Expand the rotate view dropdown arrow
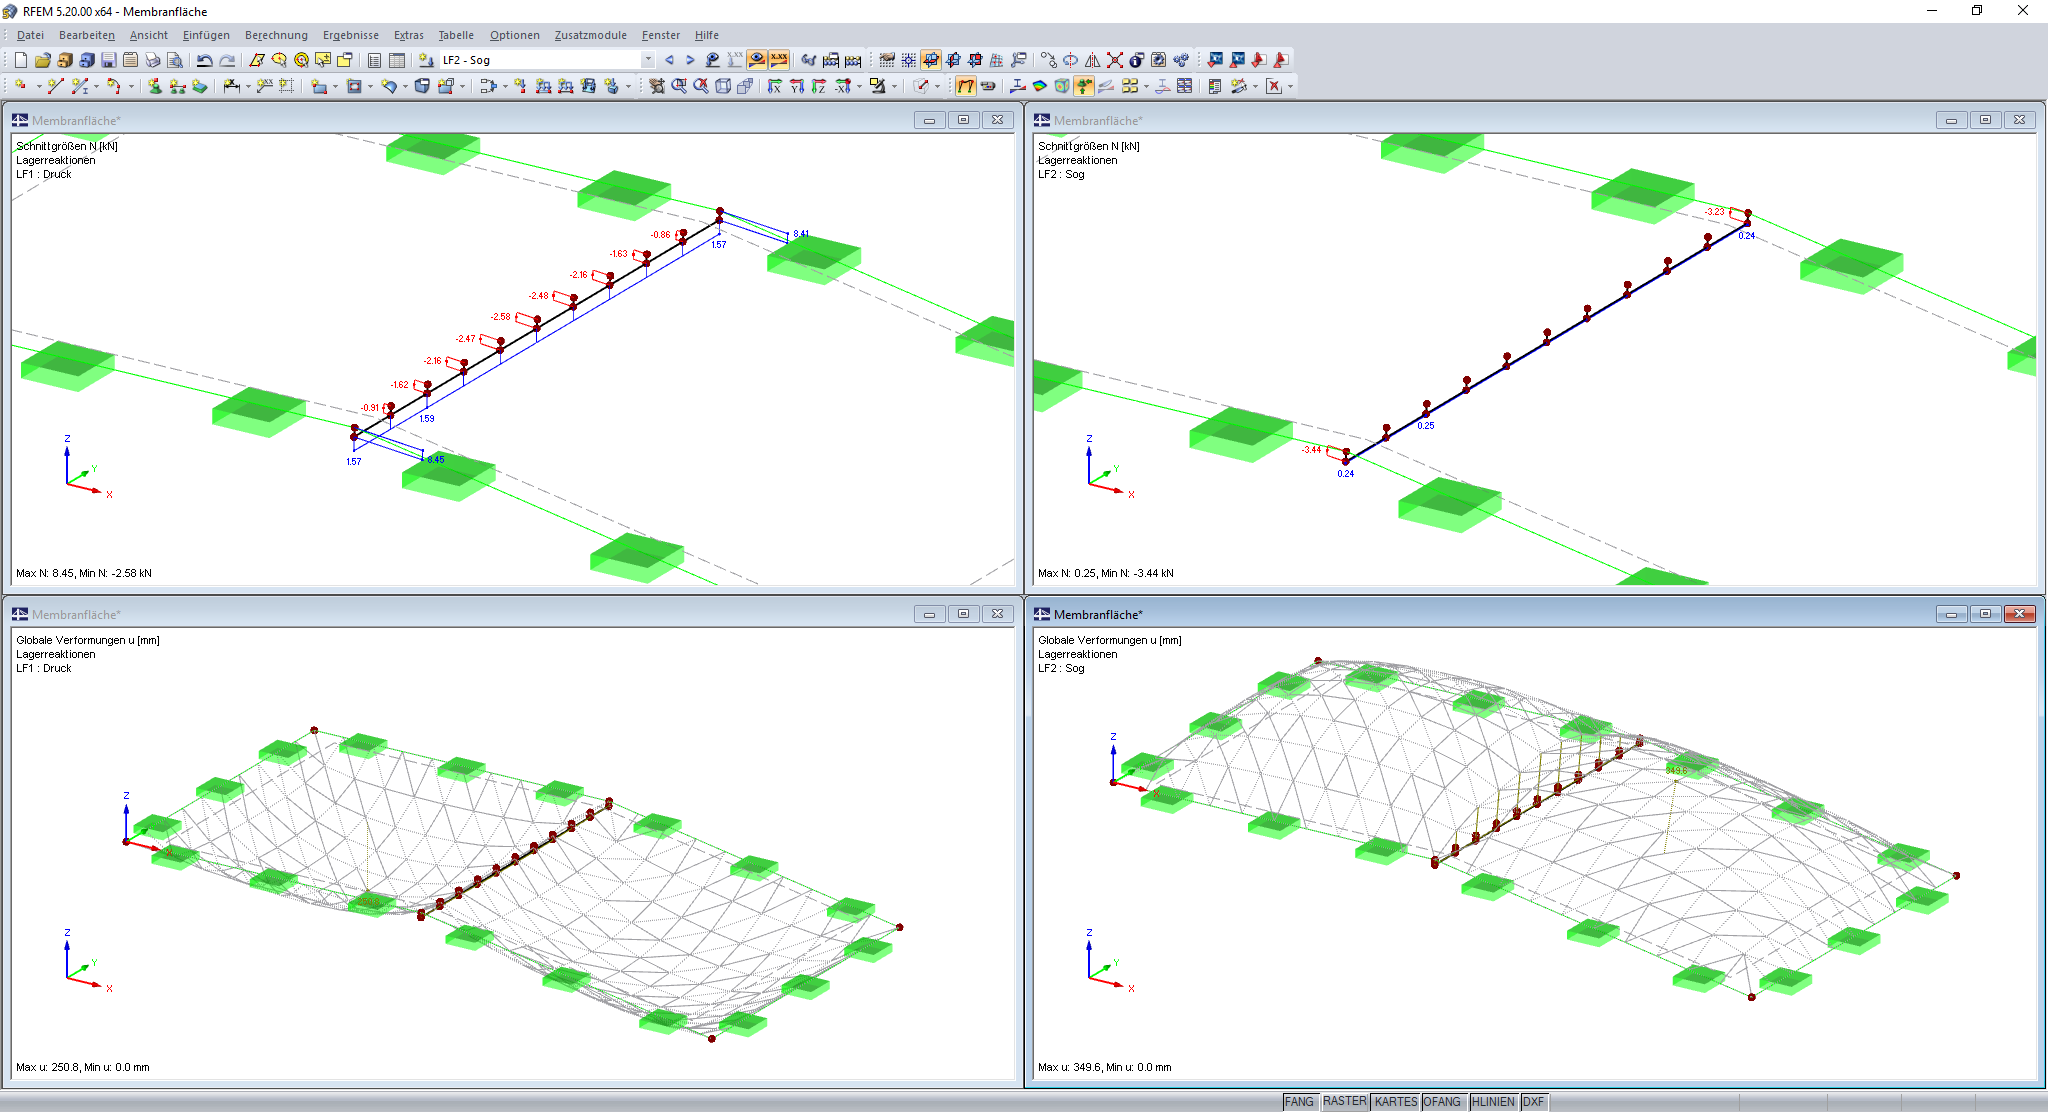 (858, 86)
